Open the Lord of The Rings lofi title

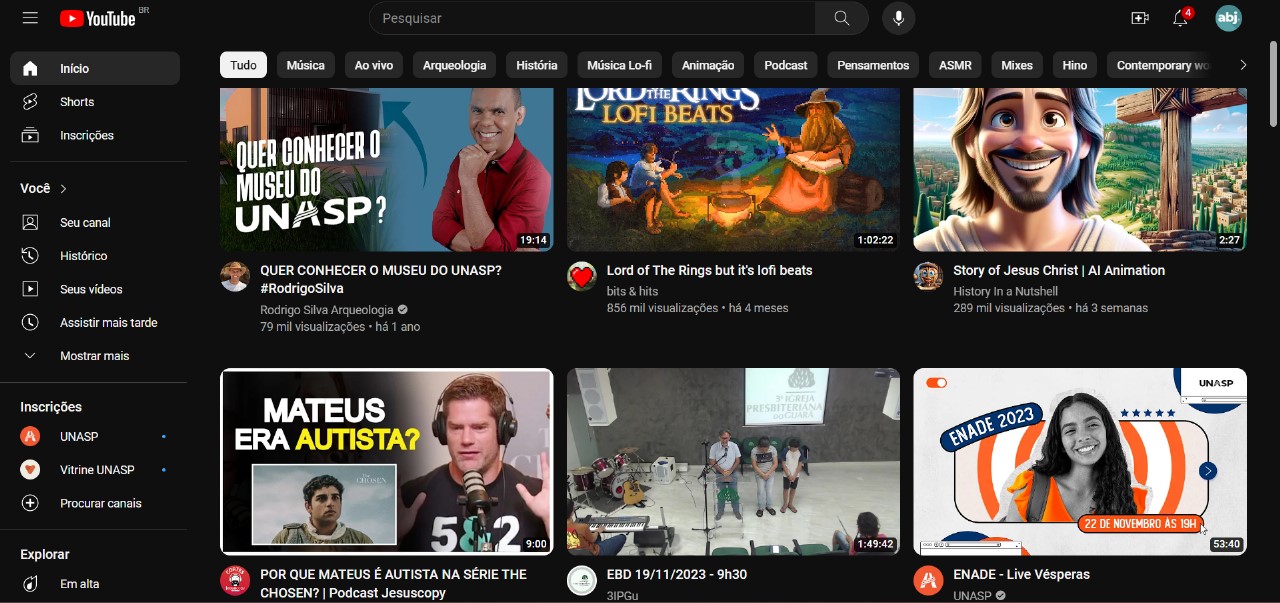tap(710, 270)
